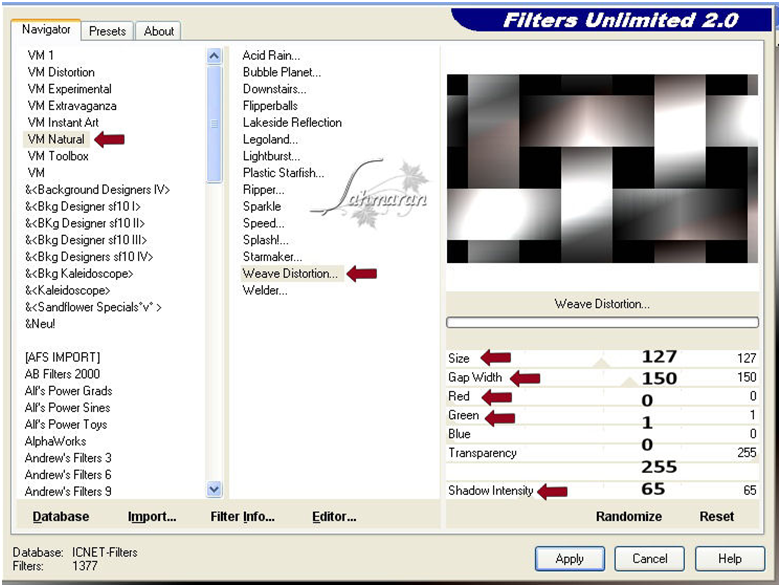Viewport: 781px width, 587px height.
Task: Choose Lightburst... filter
Action: 271,156
